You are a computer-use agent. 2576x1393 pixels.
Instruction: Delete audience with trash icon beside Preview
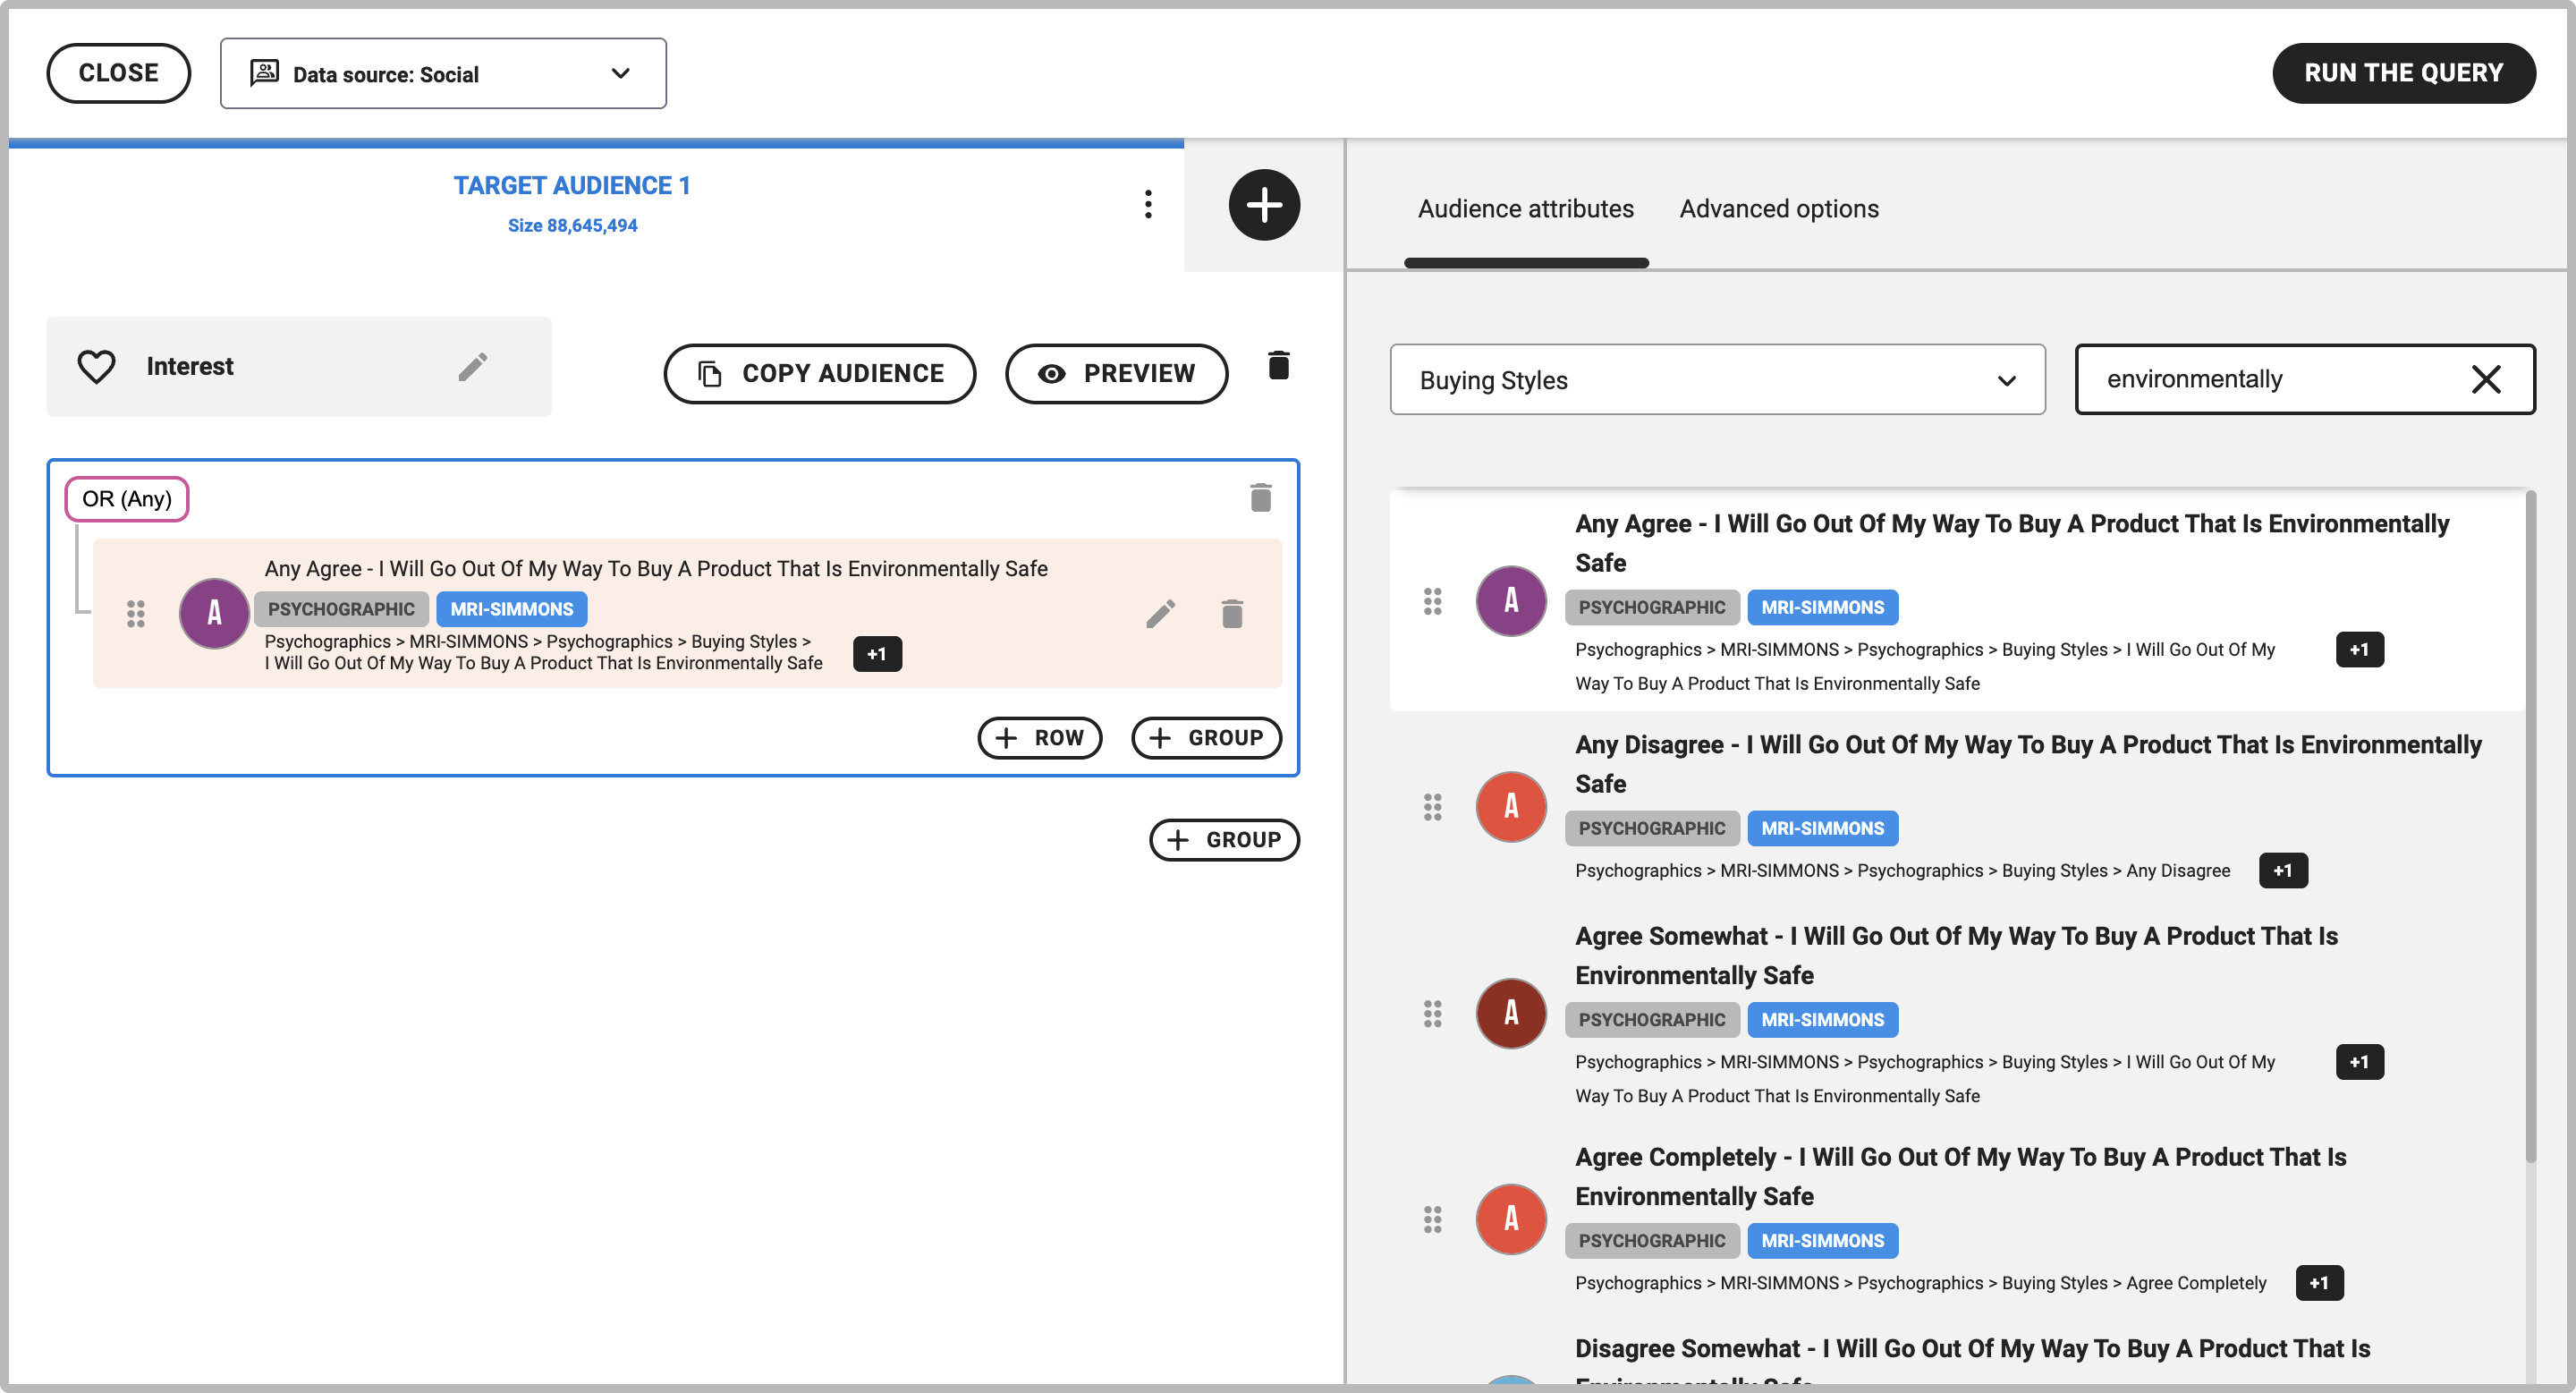(1278, 365)
